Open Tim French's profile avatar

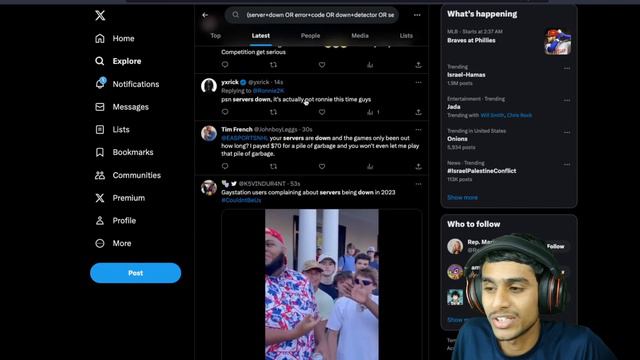pos(209,133)
